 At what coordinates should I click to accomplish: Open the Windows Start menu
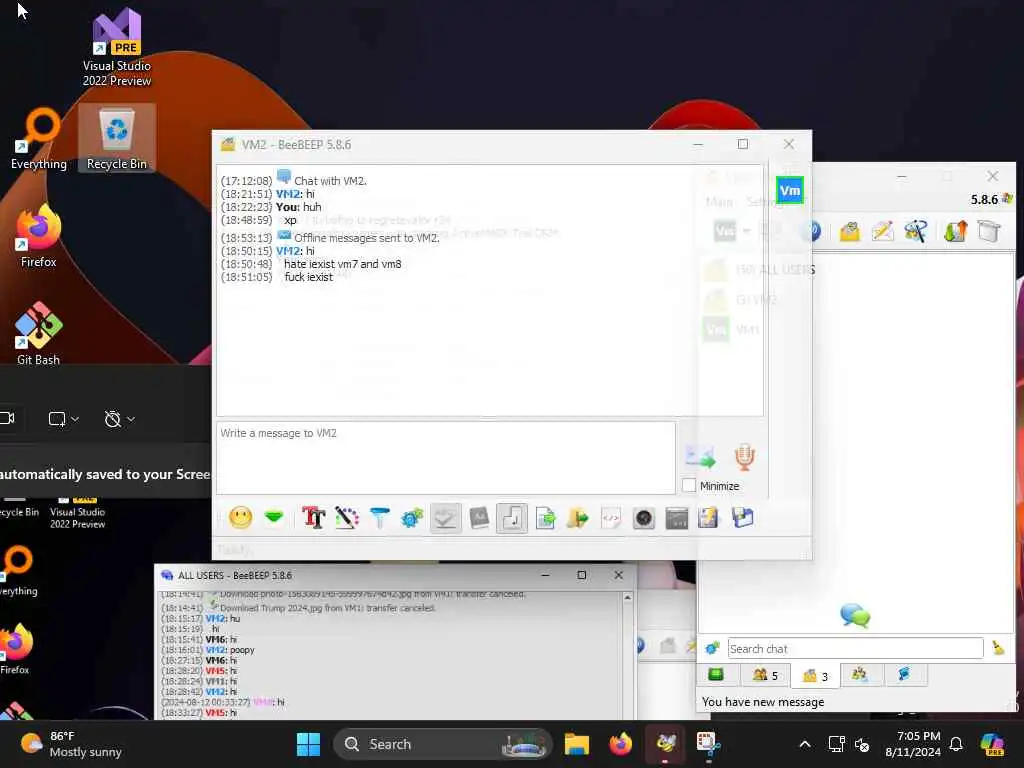click(308, 744)
